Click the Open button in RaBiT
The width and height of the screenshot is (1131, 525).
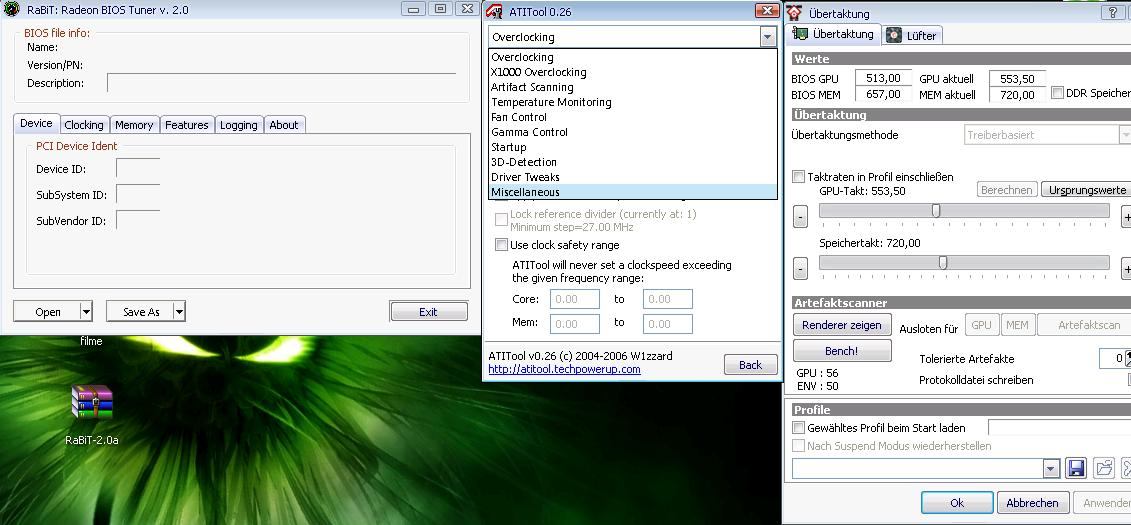(x=48, y=312)
